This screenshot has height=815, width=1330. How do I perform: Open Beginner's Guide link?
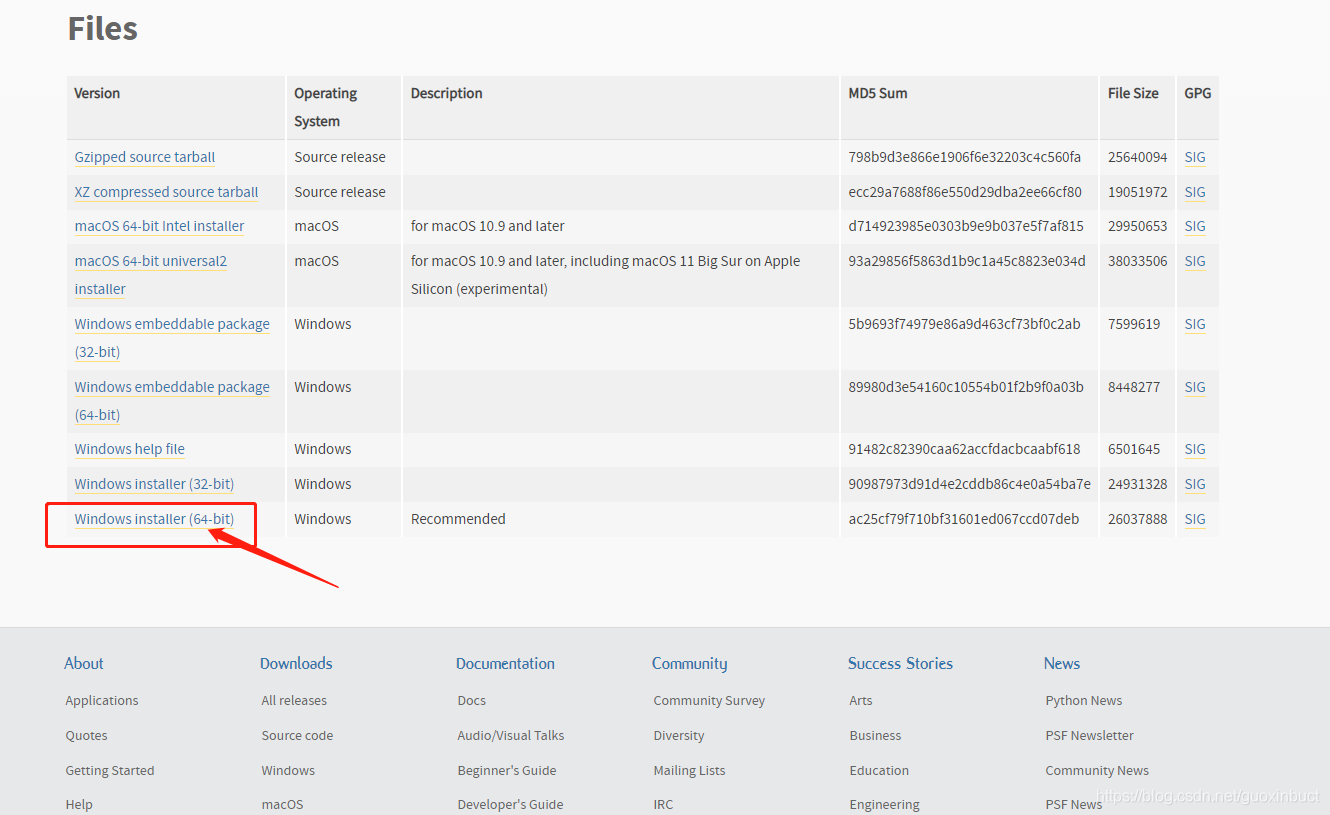coord(507,770)
